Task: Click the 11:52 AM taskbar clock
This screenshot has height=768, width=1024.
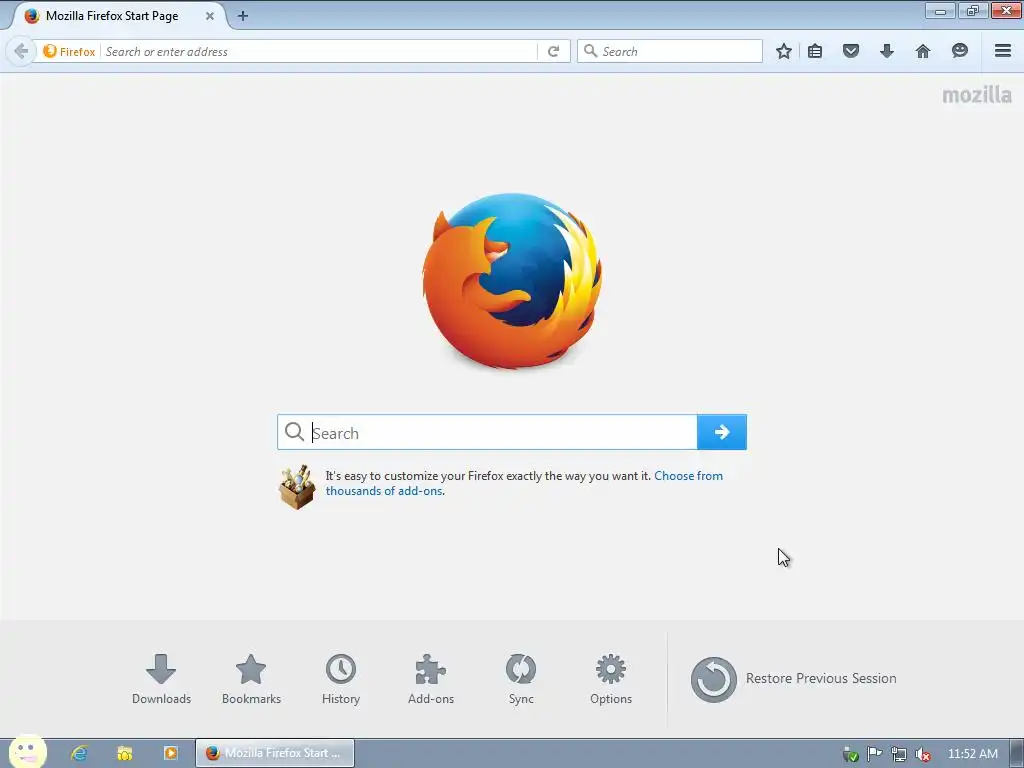Action: (972, 754)
